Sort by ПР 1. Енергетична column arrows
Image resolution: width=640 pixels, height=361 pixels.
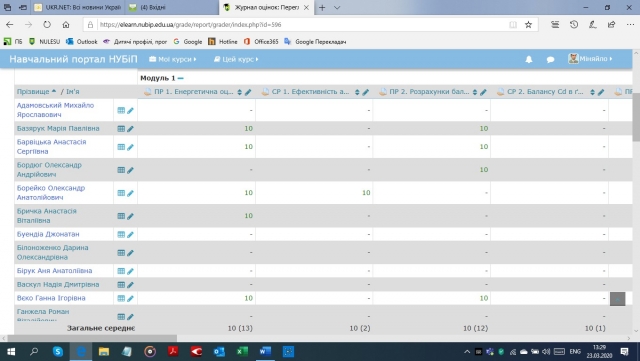coord(240,92)
